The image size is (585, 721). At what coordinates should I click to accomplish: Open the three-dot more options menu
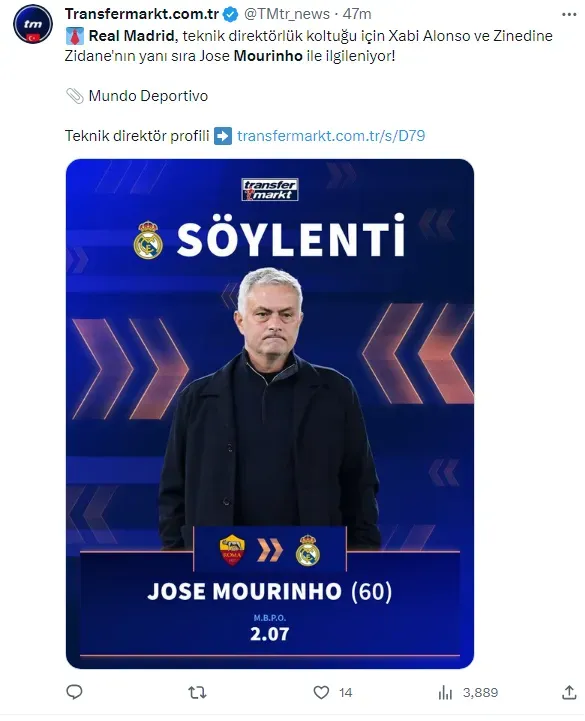pos(569,15)
